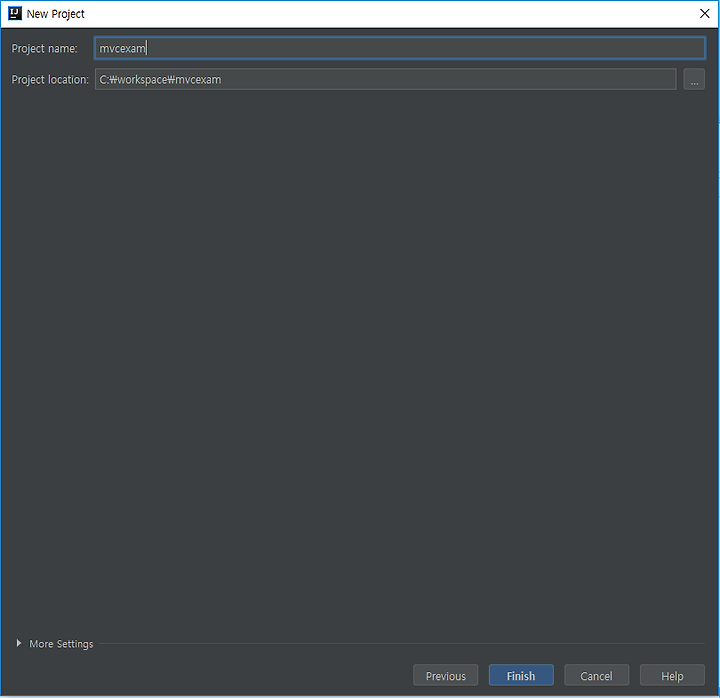Click the Project name input field
The width and height of the screenshot is (720, 698).
point(399,48)
